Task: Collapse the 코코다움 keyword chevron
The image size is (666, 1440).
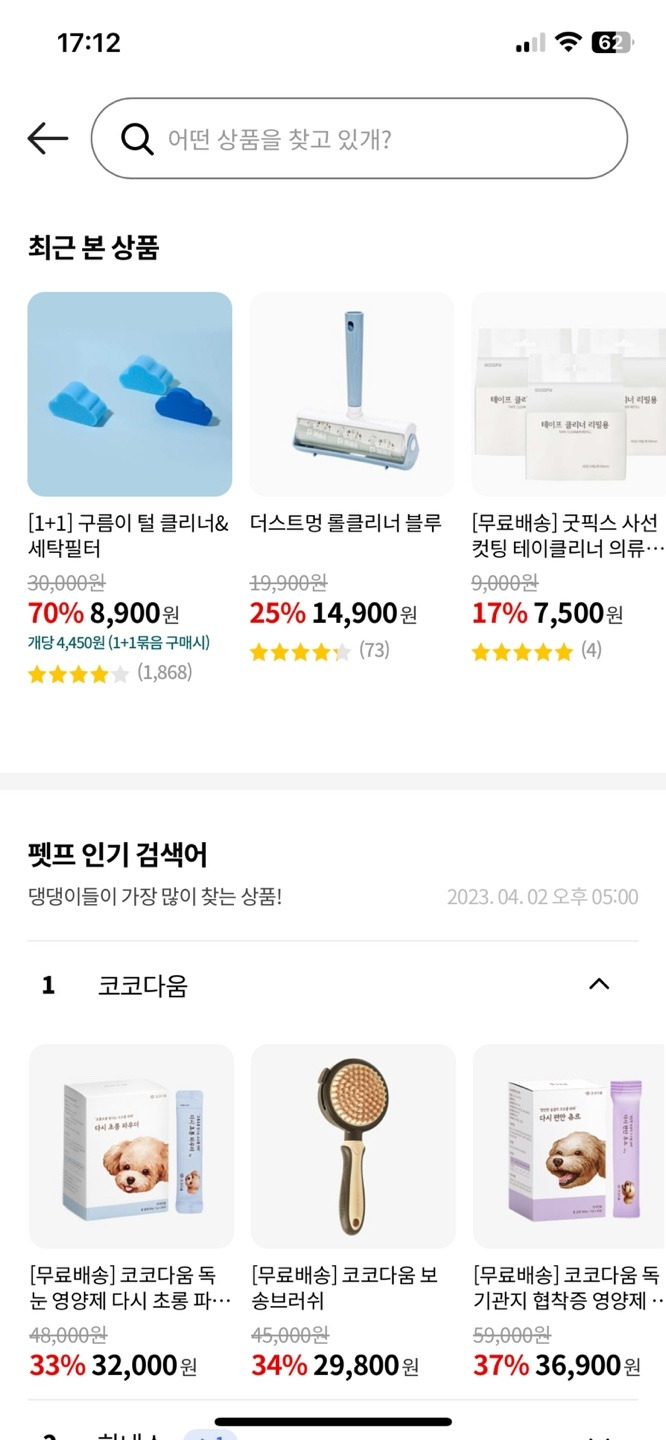Action: (x=599, y=984)
